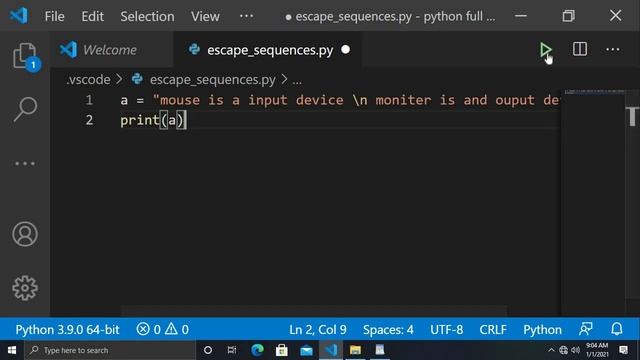The image size is (640, 360).
Task: Click the editor horizontal scrollbar
Action: [313, 311]
